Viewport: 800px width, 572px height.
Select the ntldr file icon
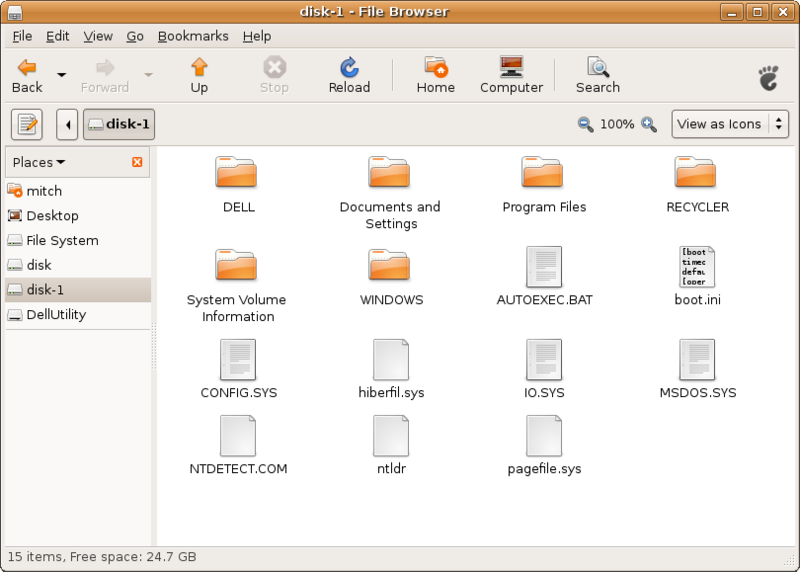pyautogui.click(x=391, y=436)
